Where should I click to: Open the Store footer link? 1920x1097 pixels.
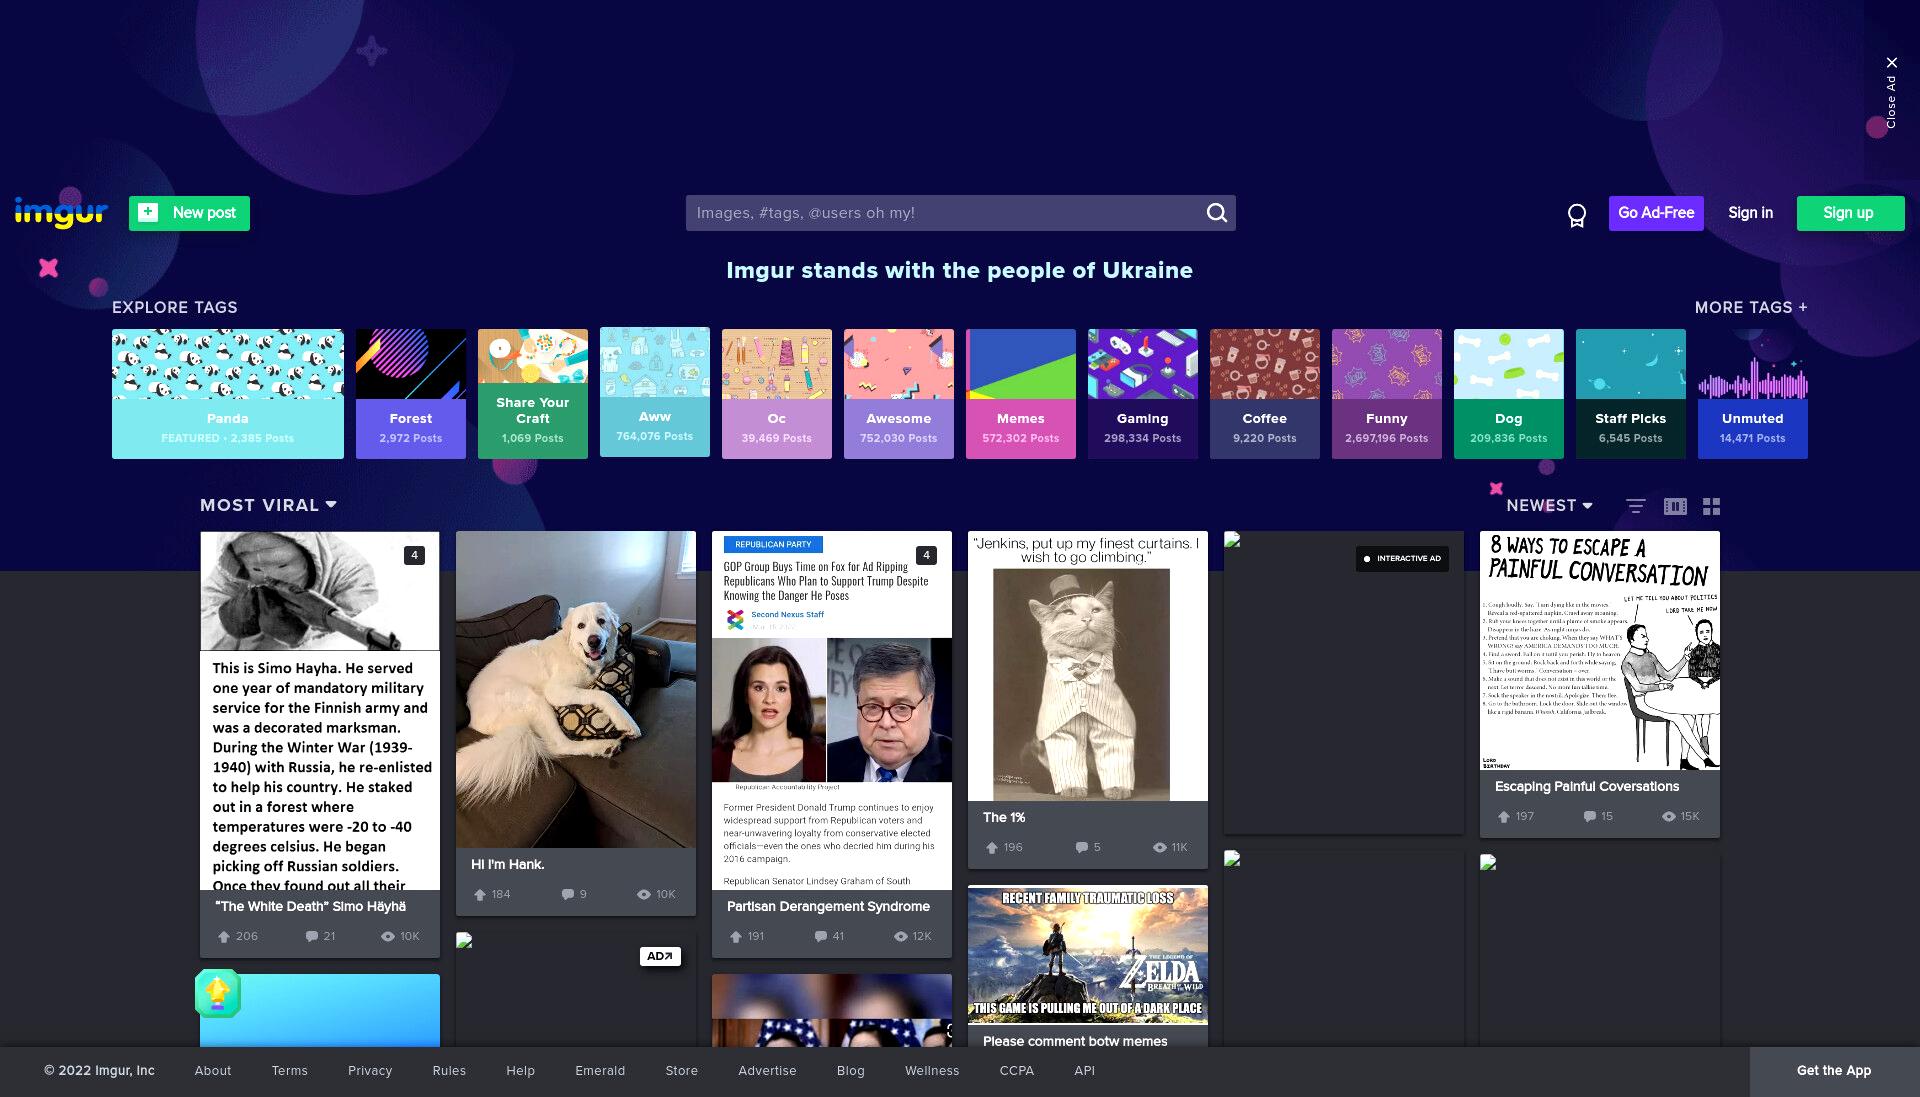coord(682,1071)
